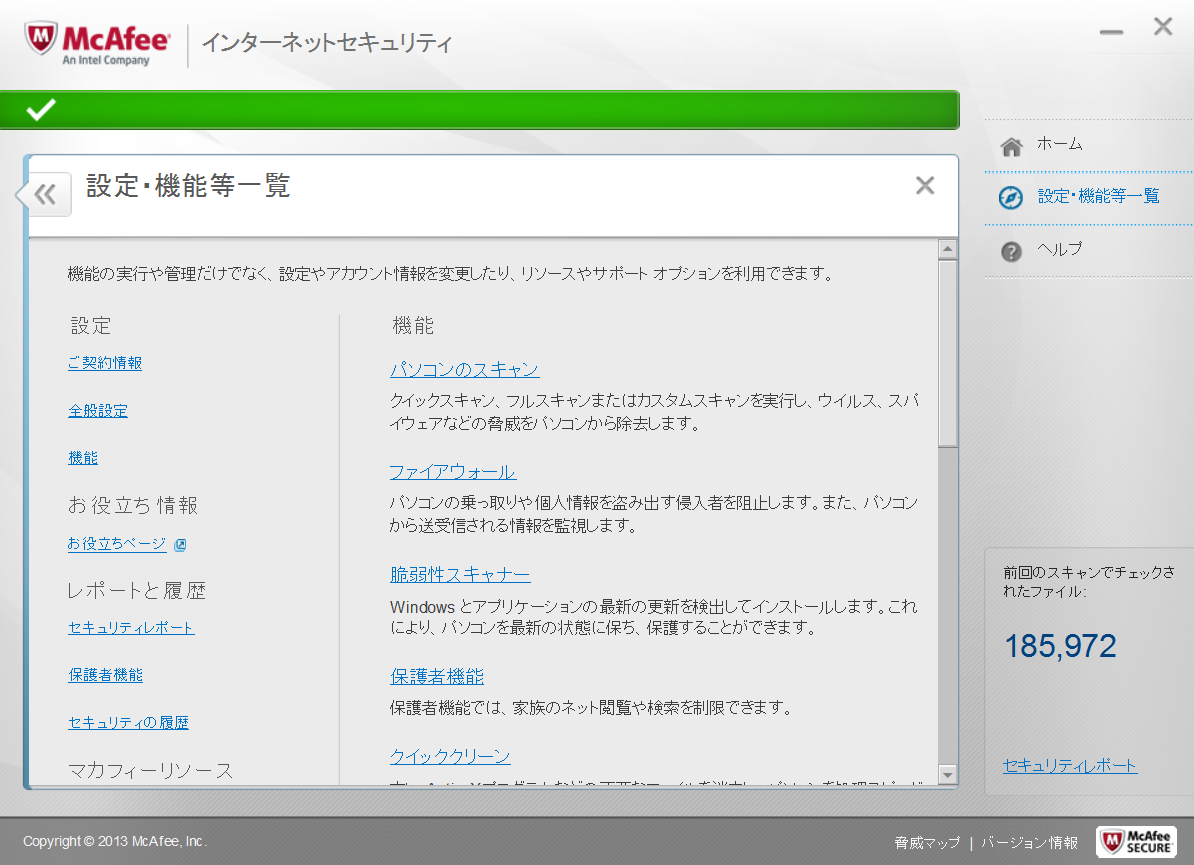Click the McAfee logo

(97, 43)
